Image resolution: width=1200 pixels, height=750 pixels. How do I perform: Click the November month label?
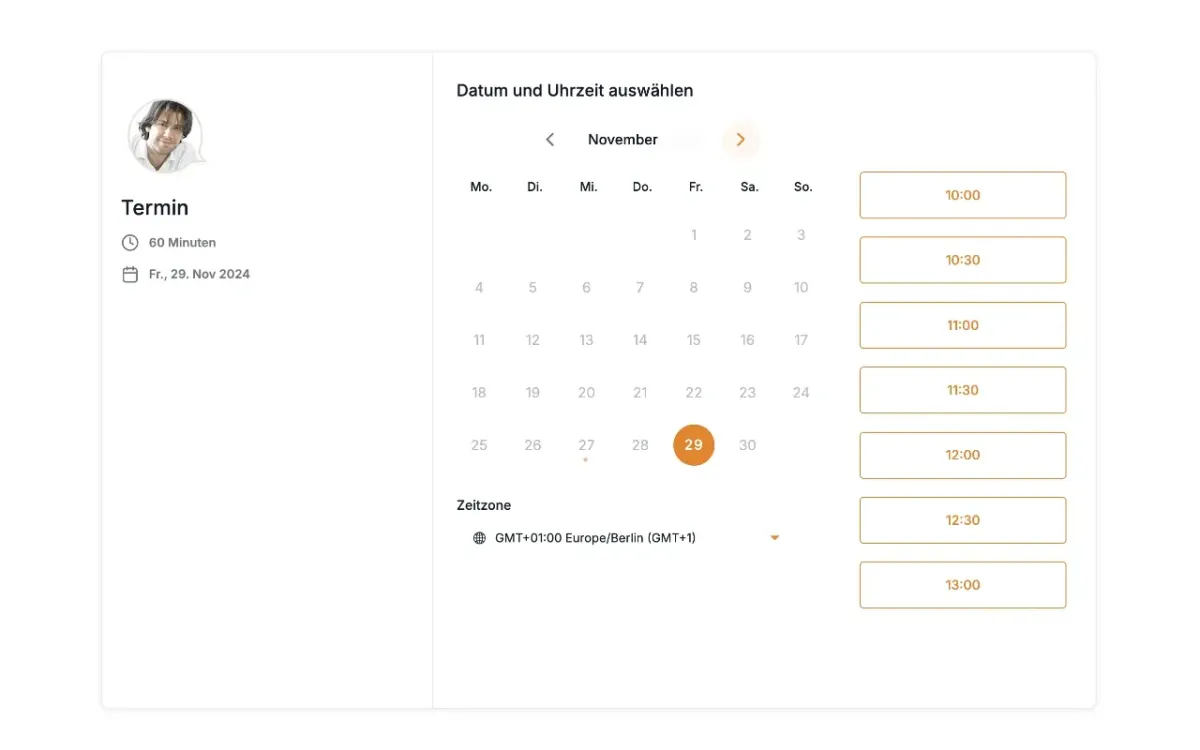[x=623, y=140]
